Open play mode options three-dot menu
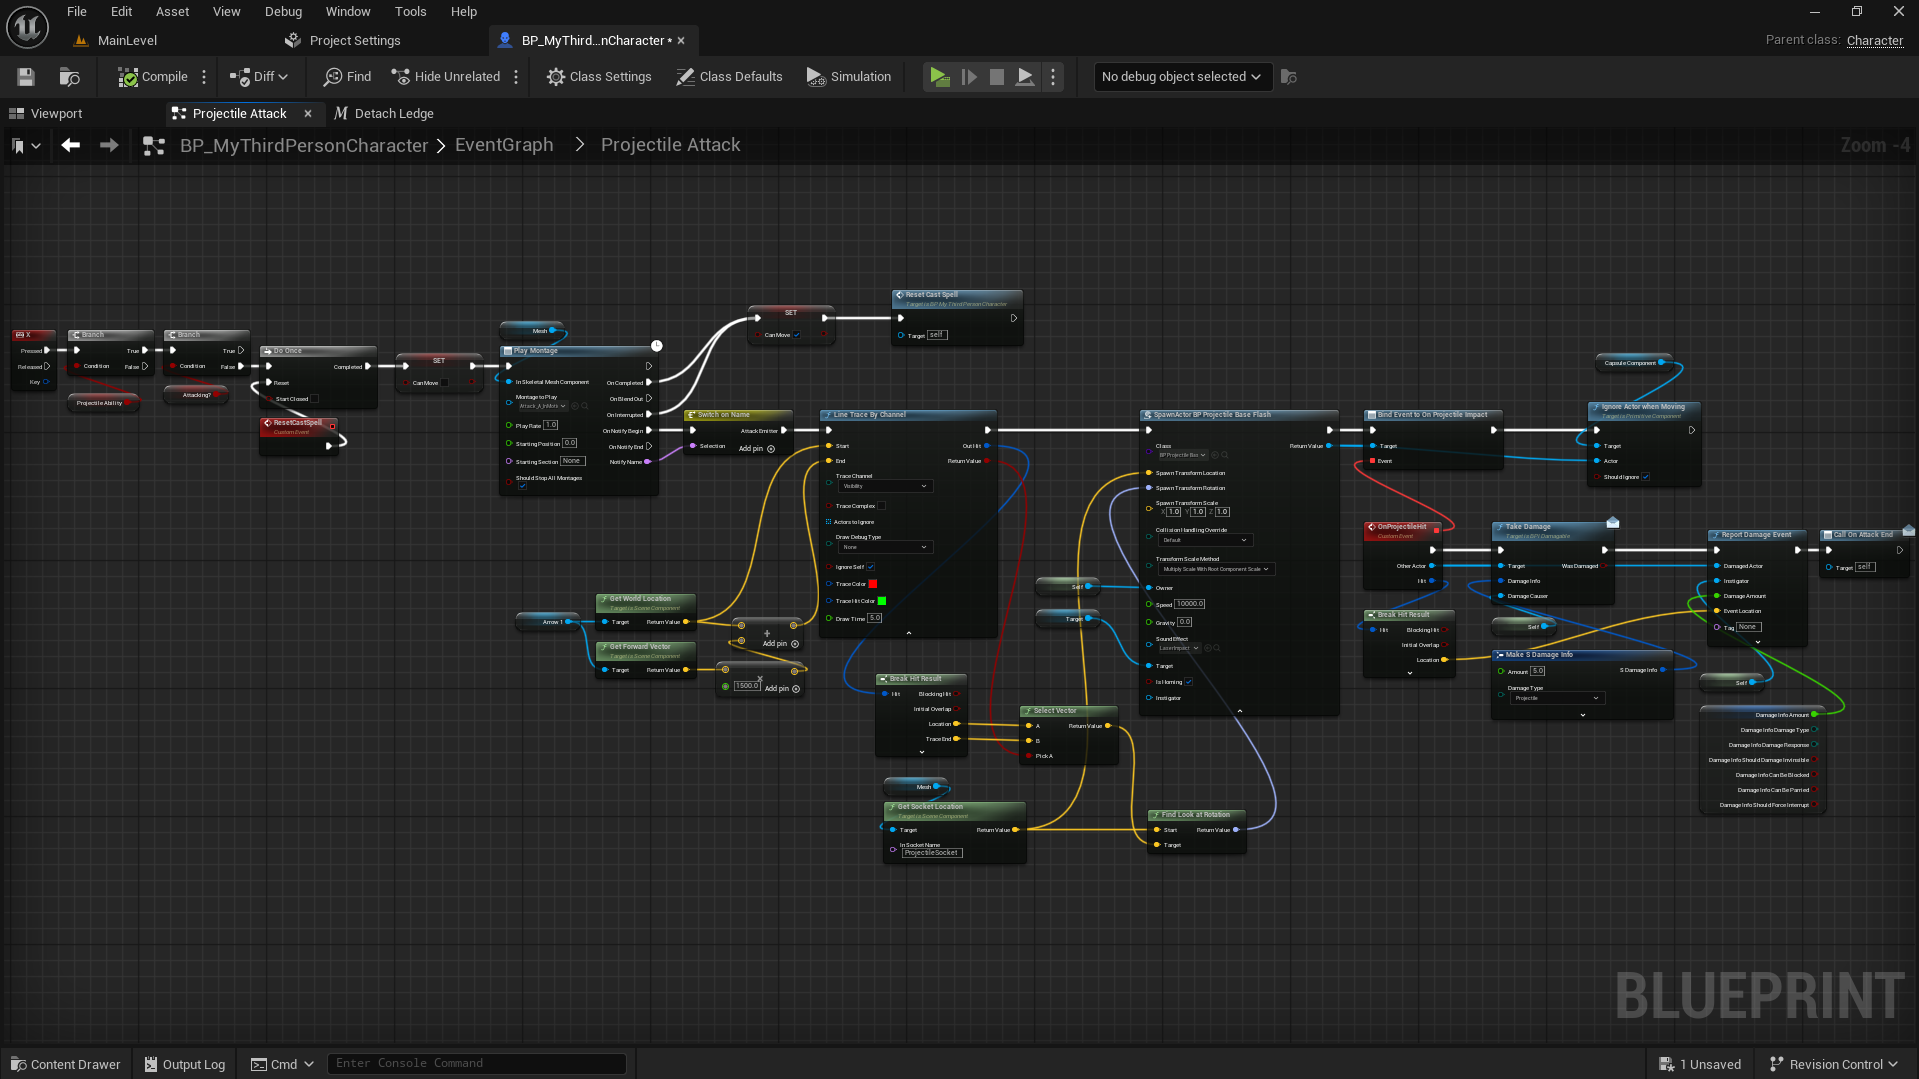Screen dimensions: 1919x1079 pos(1053,77)
